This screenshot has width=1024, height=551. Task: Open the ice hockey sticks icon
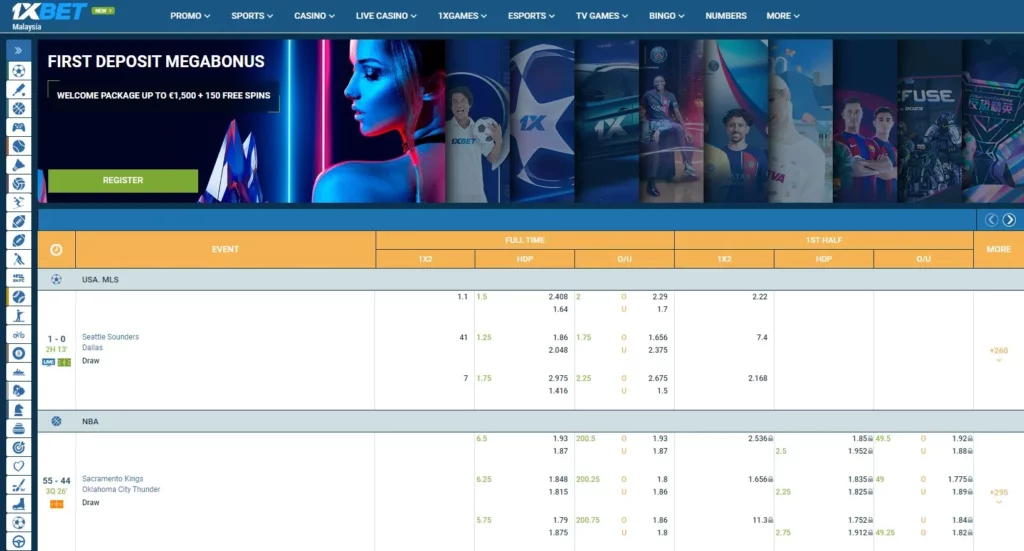18,485
